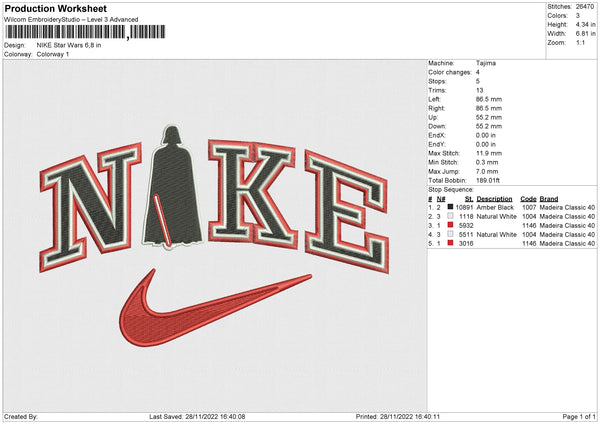Select the Height value 4.34 in
The height and width of the screenshot is (424, 600).
585,24
